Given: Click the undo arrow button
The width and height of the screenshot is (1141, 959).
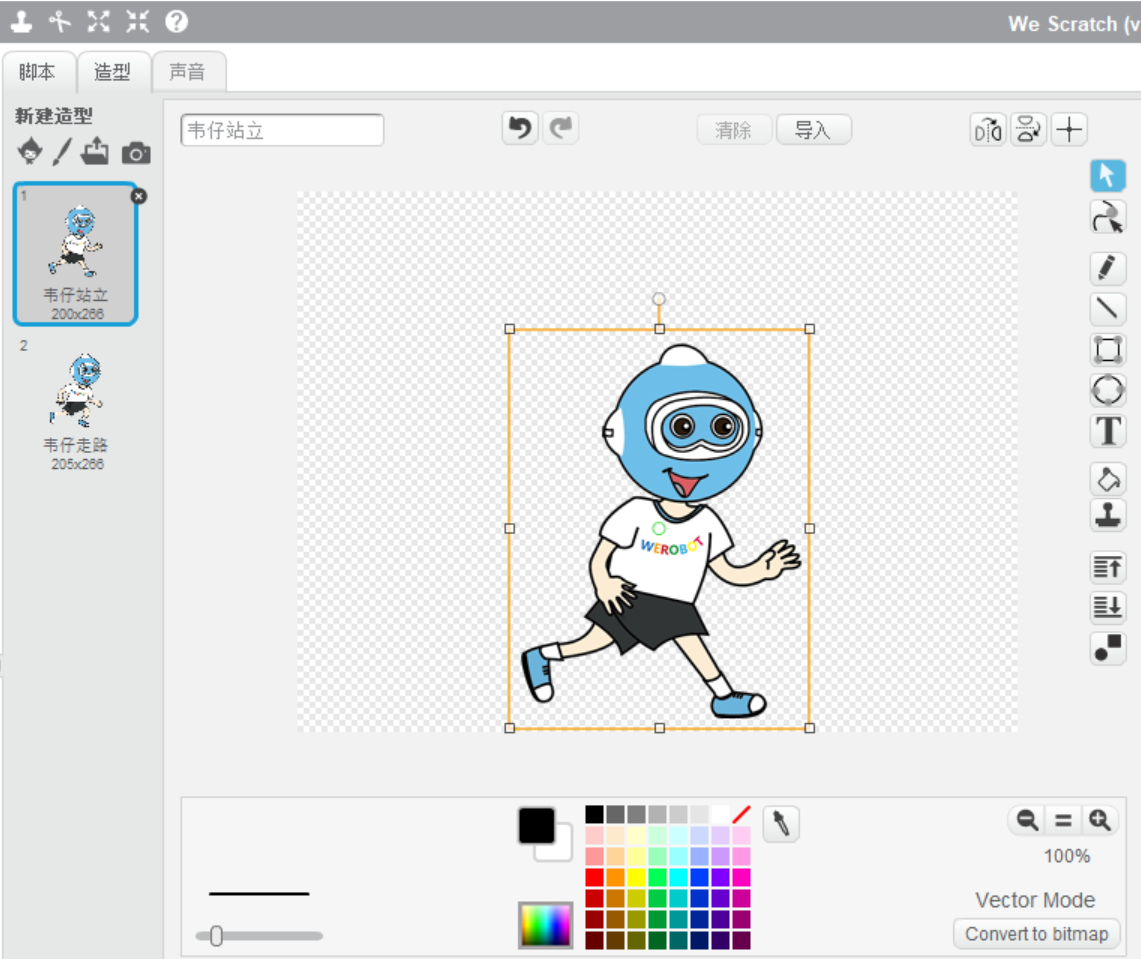Looking at the screenshot, I should (x=520, y=129).
